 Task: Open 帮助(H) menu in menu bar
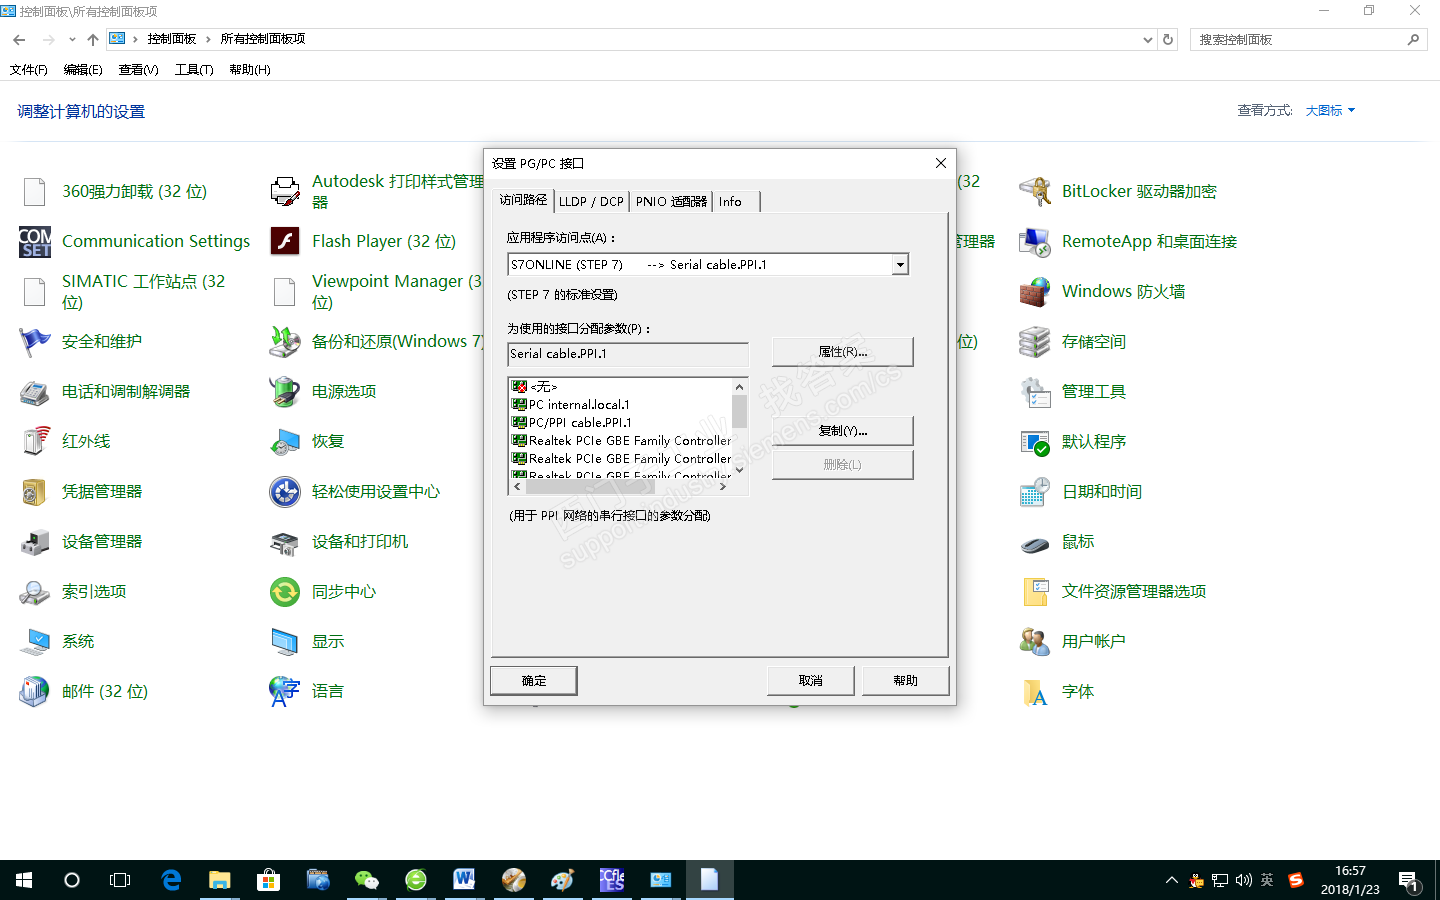point(250,70)
